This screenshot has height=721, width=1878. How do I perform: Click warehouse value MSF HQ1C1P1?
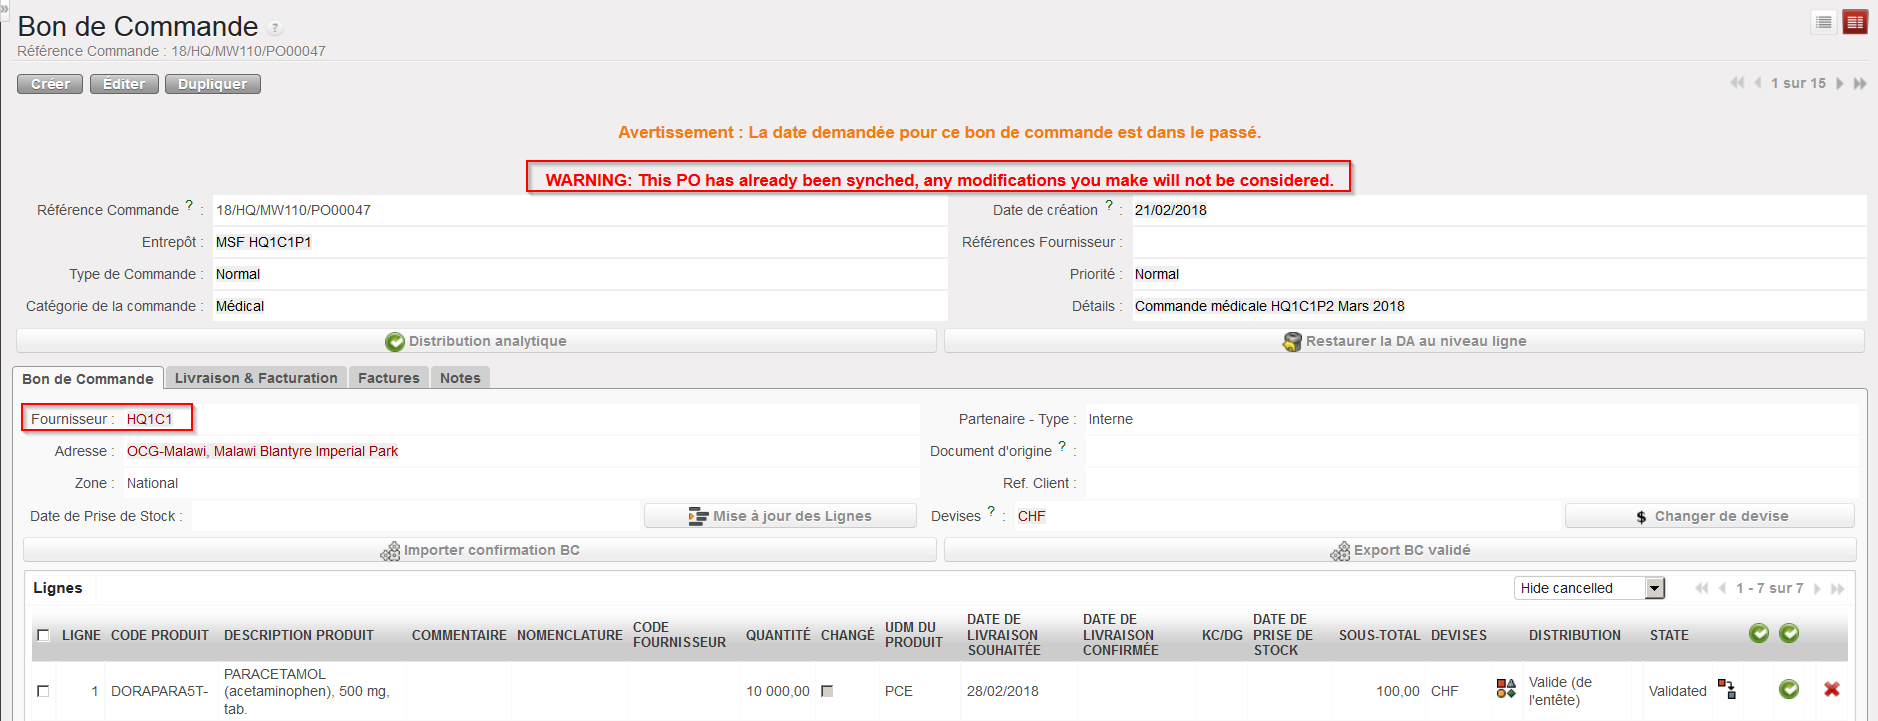[264, 242]
